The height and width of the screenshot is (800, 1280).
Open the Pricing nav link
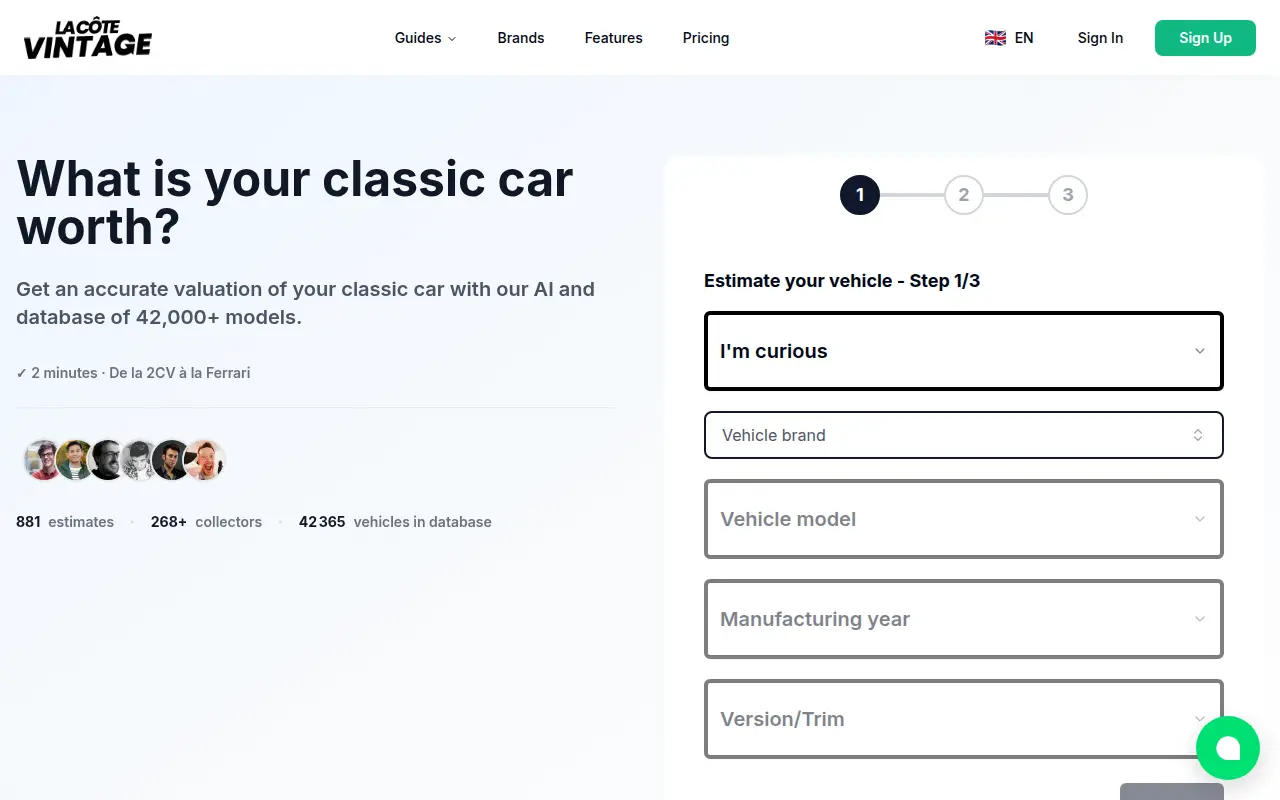tap(706, 38)
